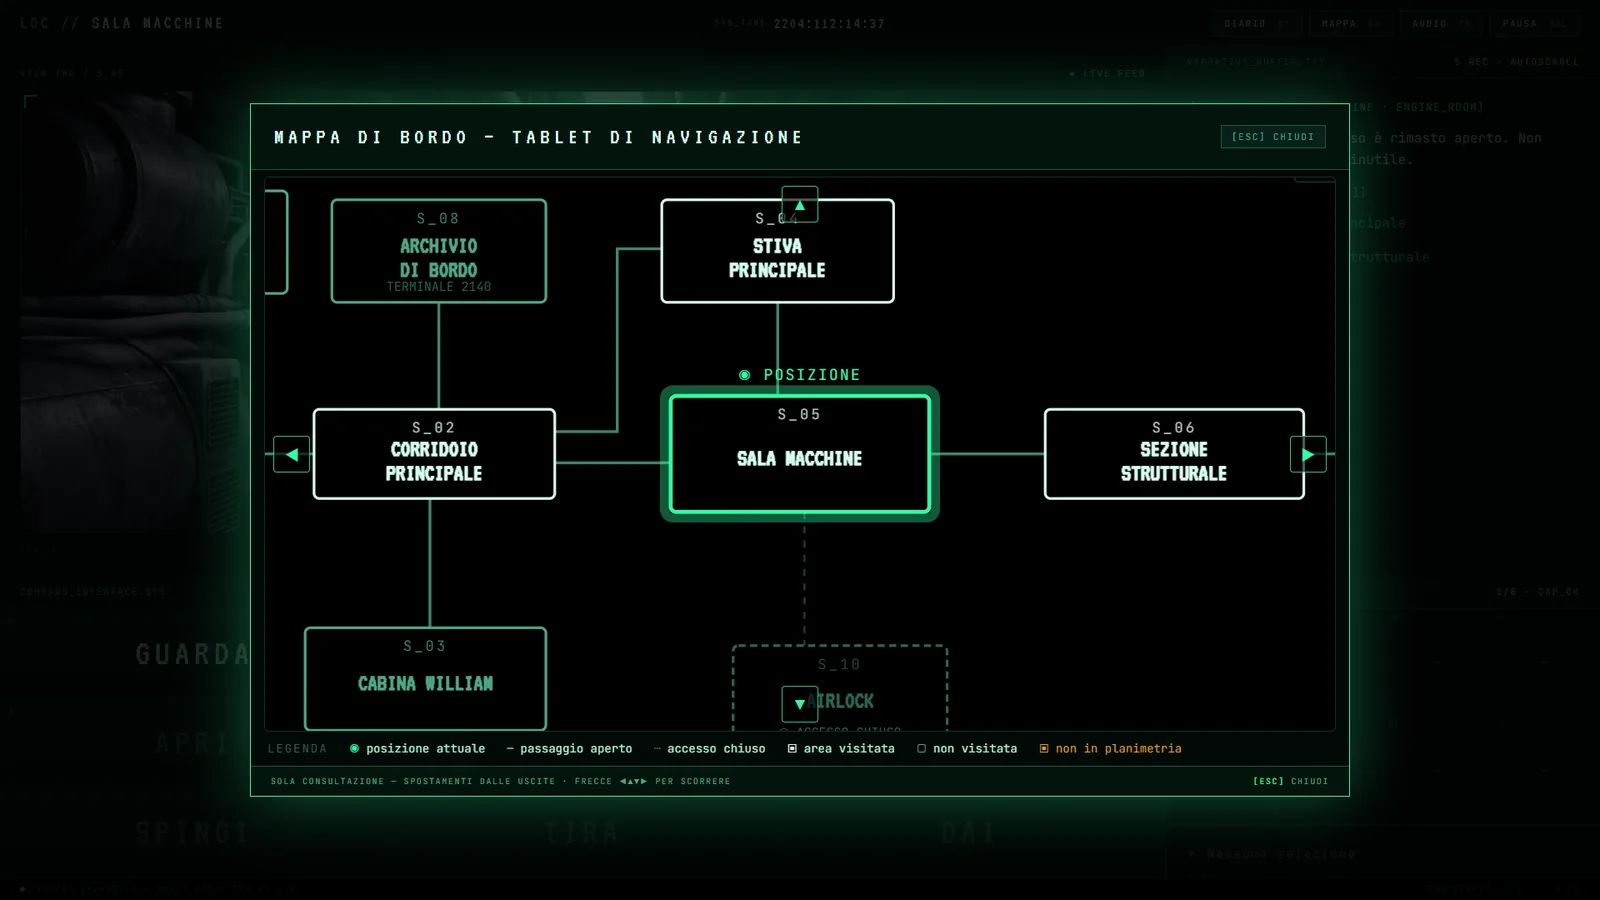
Task: Click the REC · AUTOSCROLL indicator in background
Action: 1517,62
